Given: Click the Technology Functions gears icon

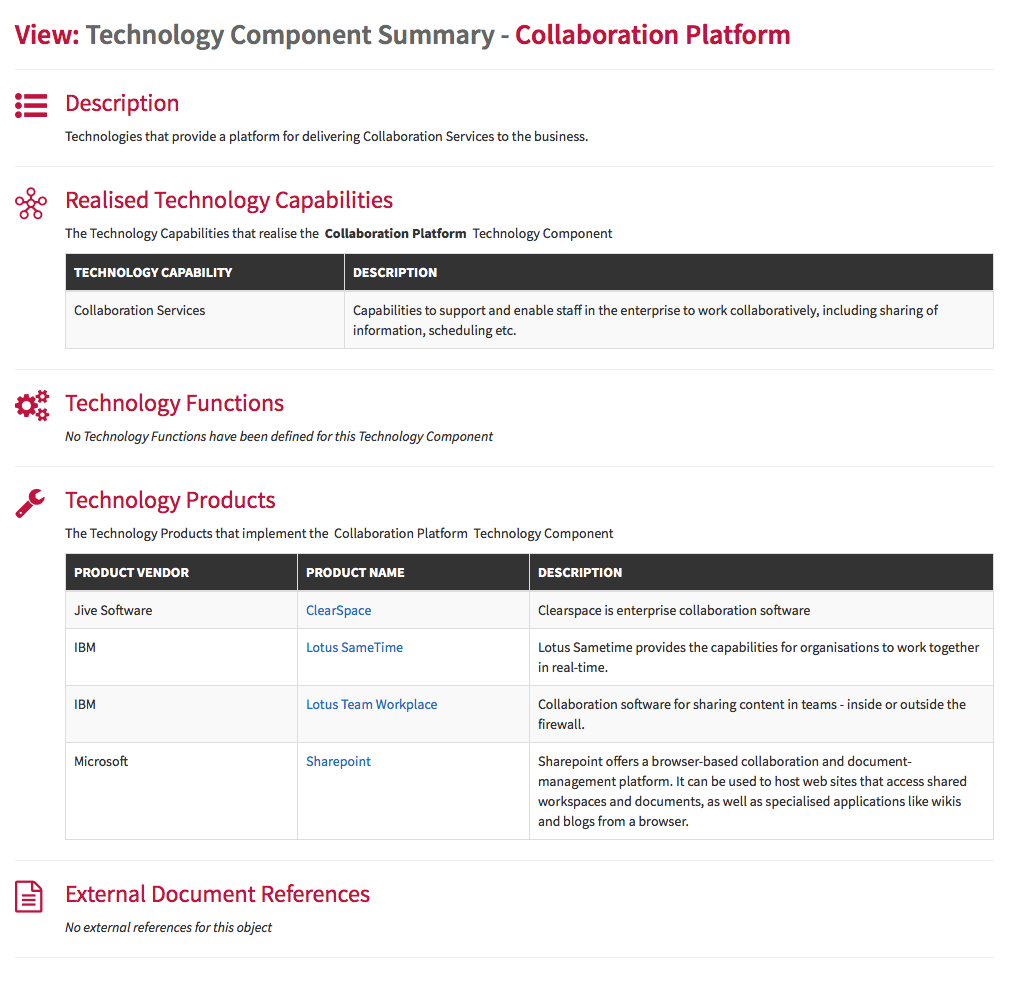Looking at the screenshot, I should [32, 405].
